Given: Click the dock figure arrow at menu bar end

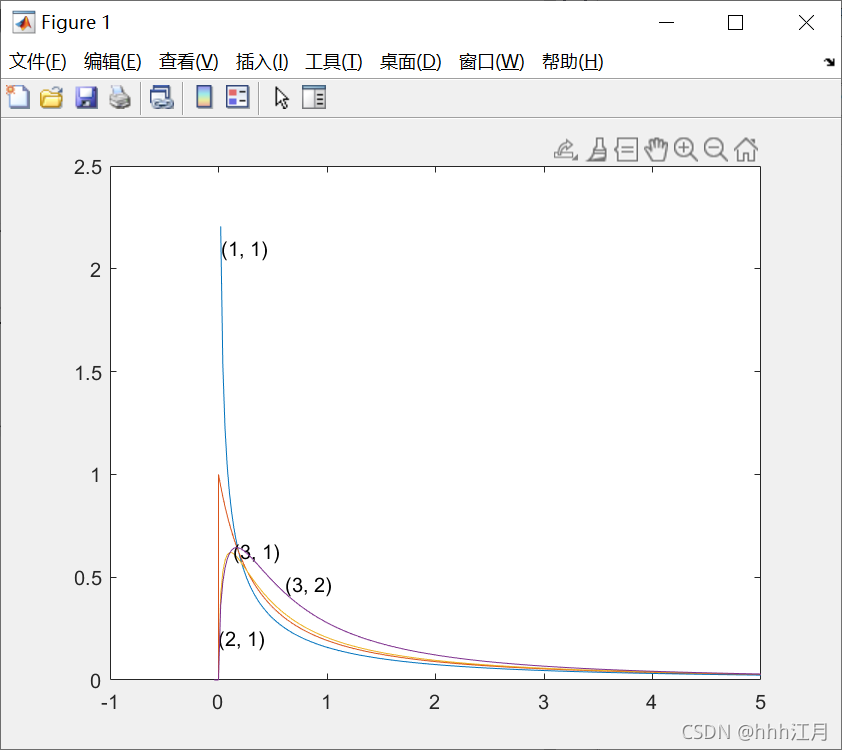Looking at the screenshot, I should tap(830, 62).
